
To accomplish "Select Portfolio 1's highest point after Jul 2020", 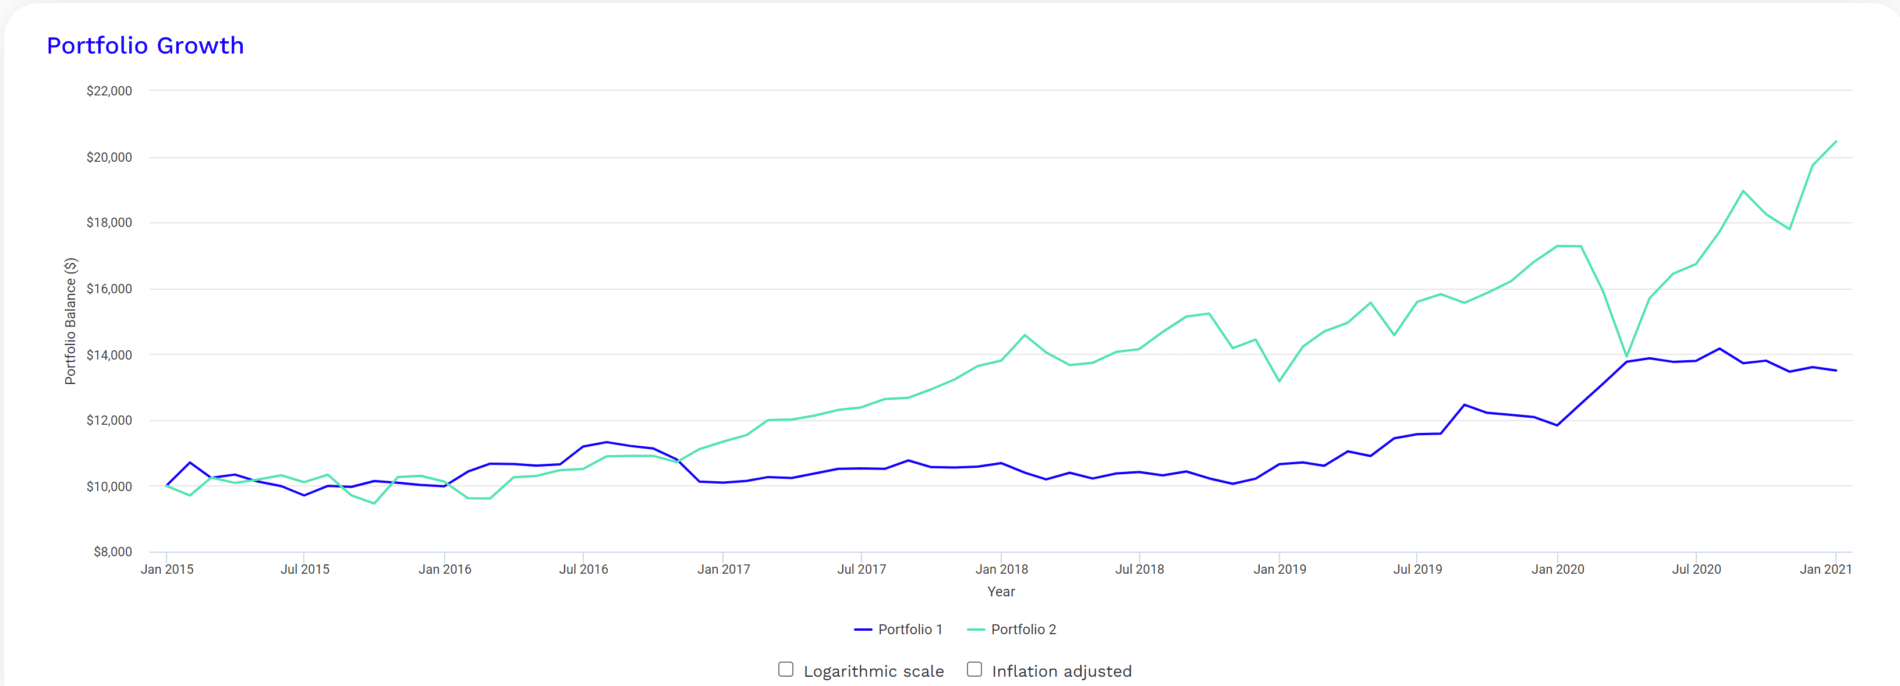I will [x=1720, y=348].
